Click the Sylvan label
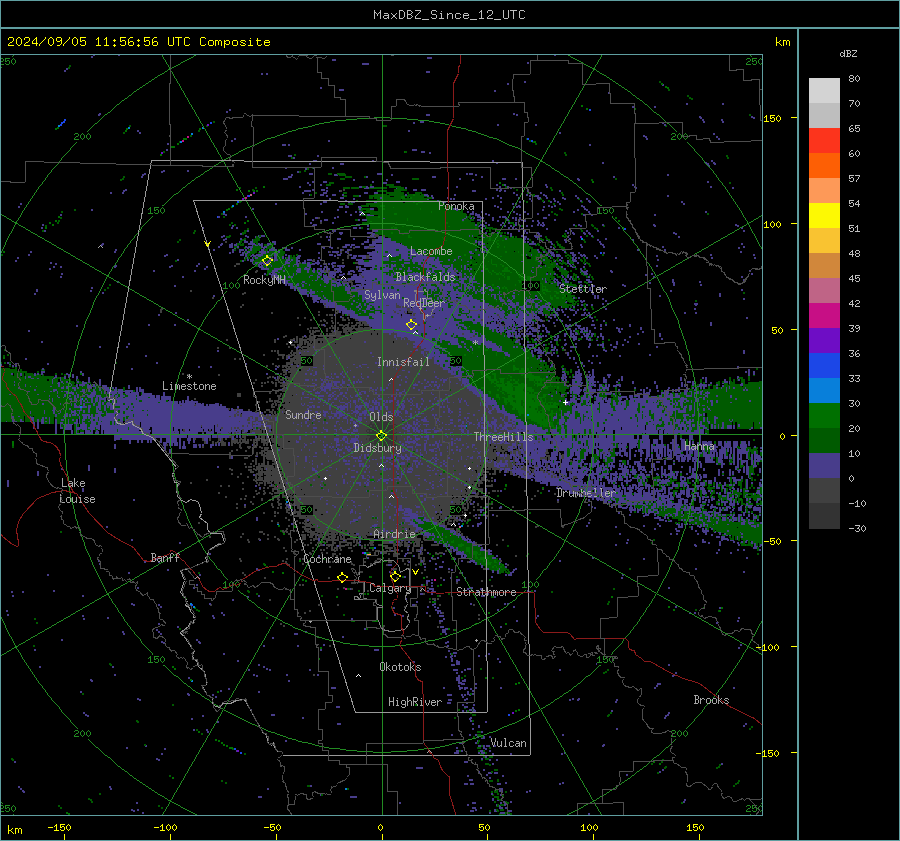900x841 pixels. (382, 295)
